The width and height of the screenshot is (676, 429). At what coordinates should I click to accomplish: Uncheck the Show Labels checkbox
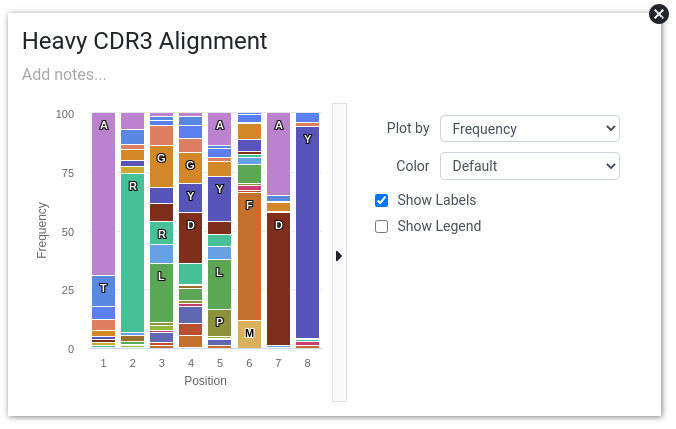coord(382,200)
